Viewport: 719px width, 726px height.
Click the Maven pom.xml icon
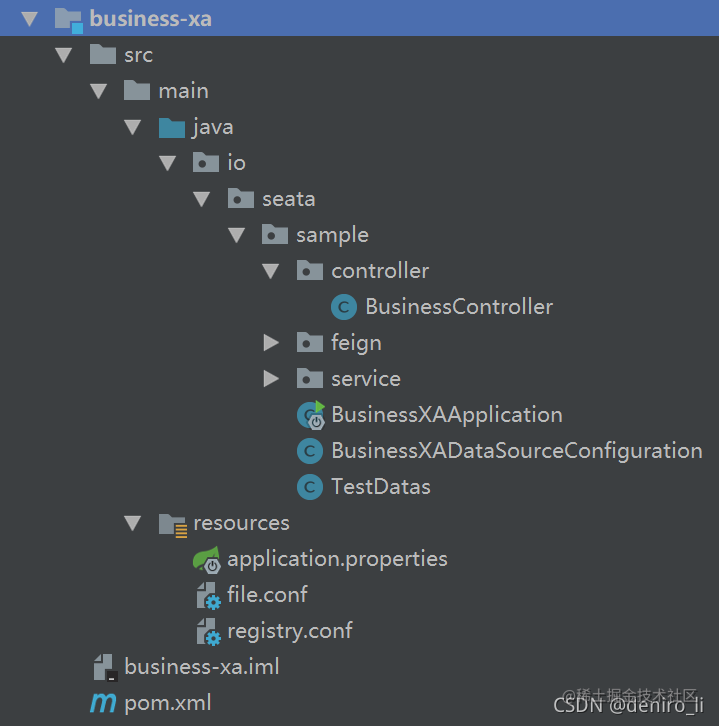point(103,703)
